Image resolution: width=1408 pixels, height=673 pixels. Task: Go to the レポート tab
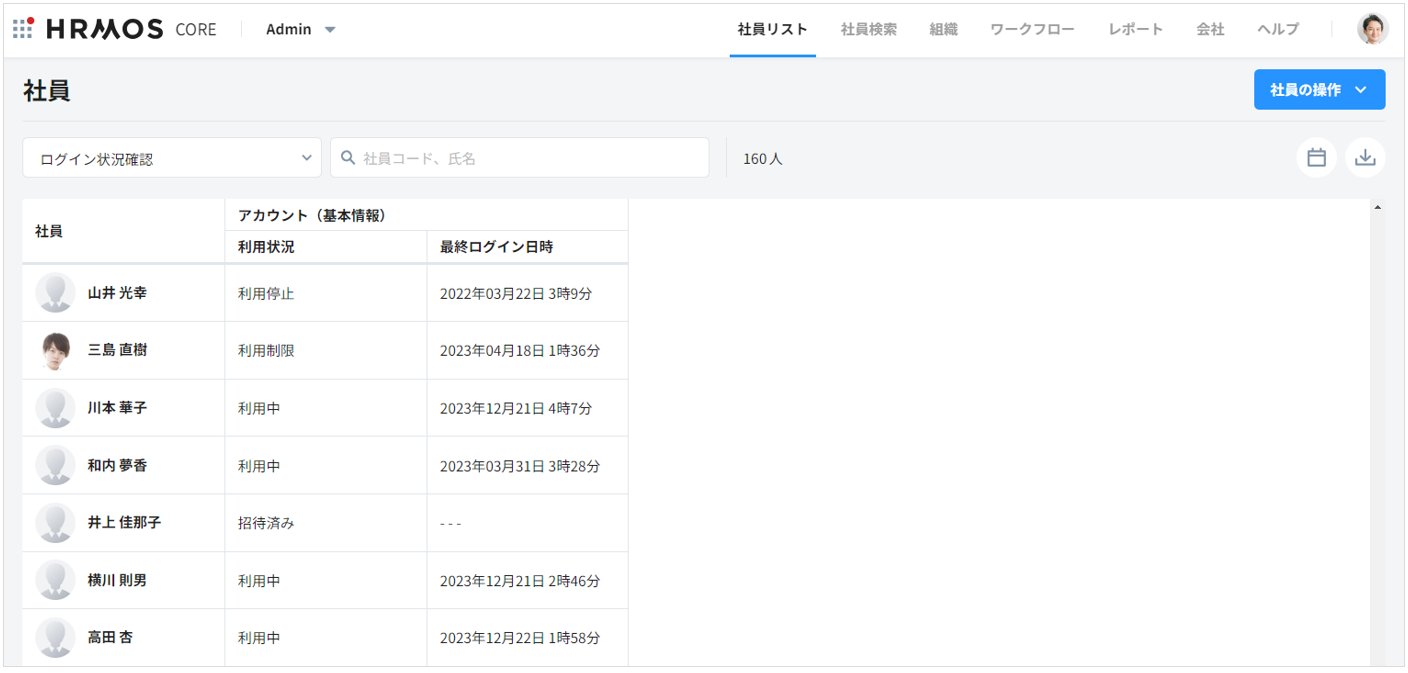coord(1135,29)
